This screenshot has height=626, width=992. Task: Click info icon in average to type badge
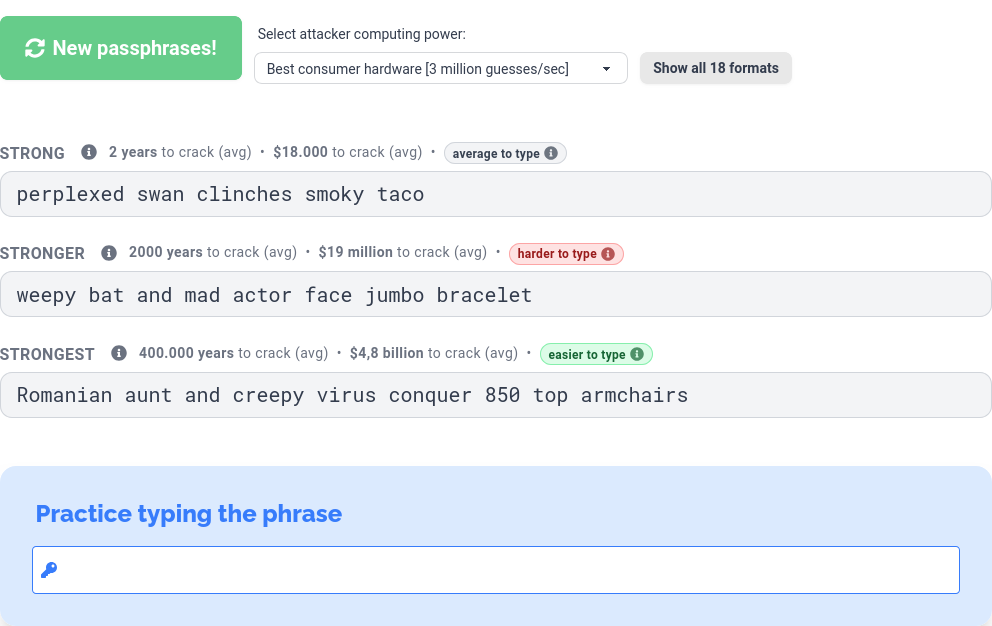point(551,153)
